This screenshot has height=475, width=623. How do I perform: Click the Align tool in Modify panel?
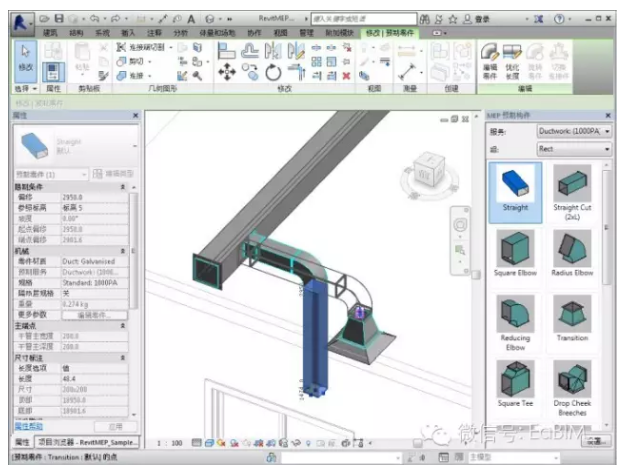(x=226, y=51)
